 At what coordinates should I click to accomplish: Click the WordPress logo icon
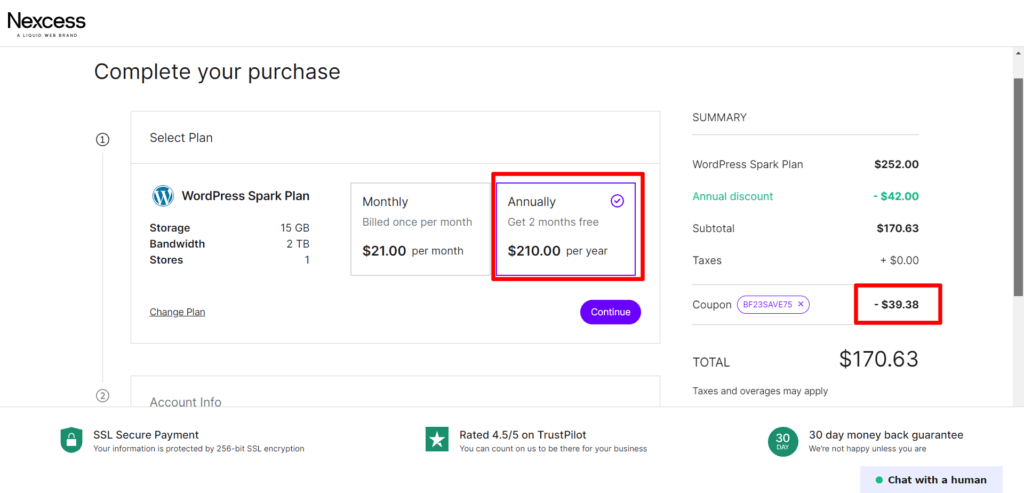tap(163, 196)
